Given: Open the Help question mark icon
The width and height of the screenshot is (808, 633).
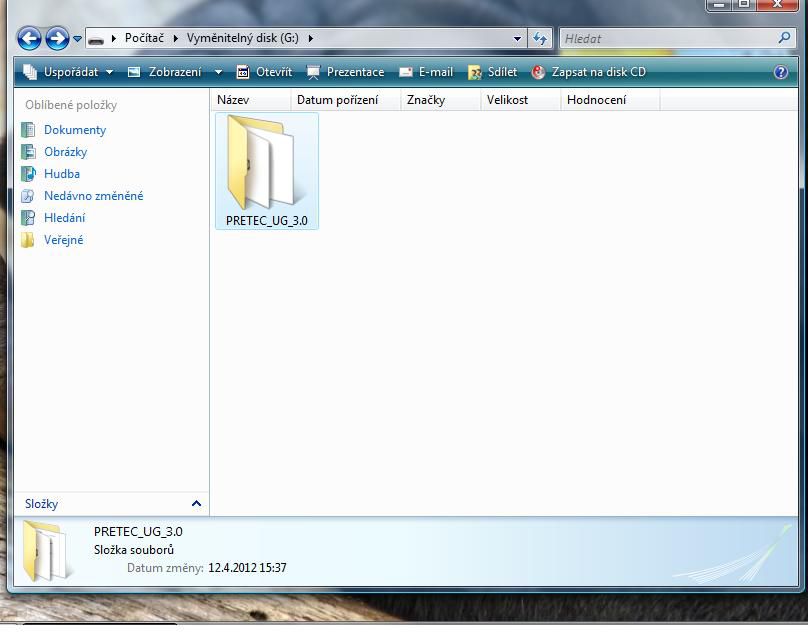Looking at the screenshot, I should click(781, 72).
